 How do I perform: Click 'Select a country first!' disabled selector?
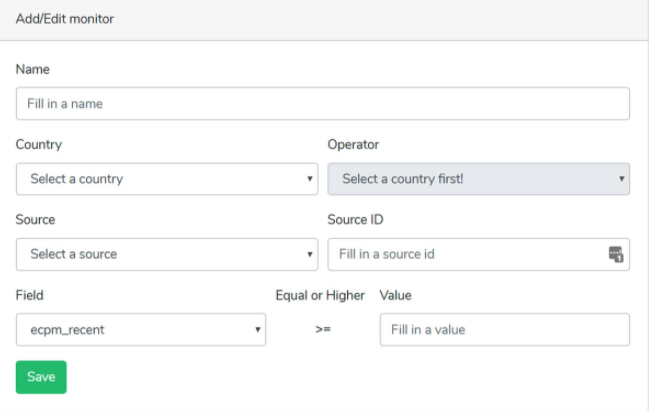click(478, 179)
